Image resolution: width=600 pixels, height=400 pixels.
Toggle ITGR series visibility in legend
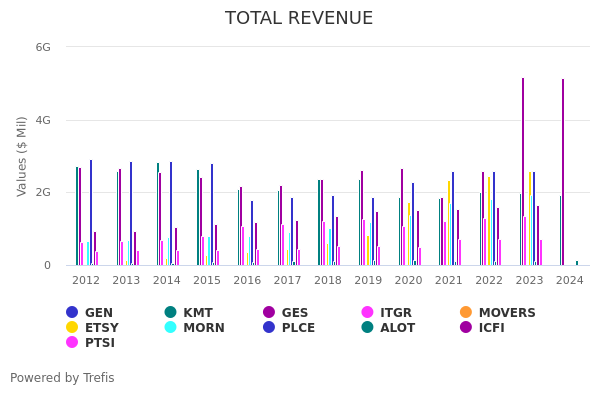tap(395, 313)
